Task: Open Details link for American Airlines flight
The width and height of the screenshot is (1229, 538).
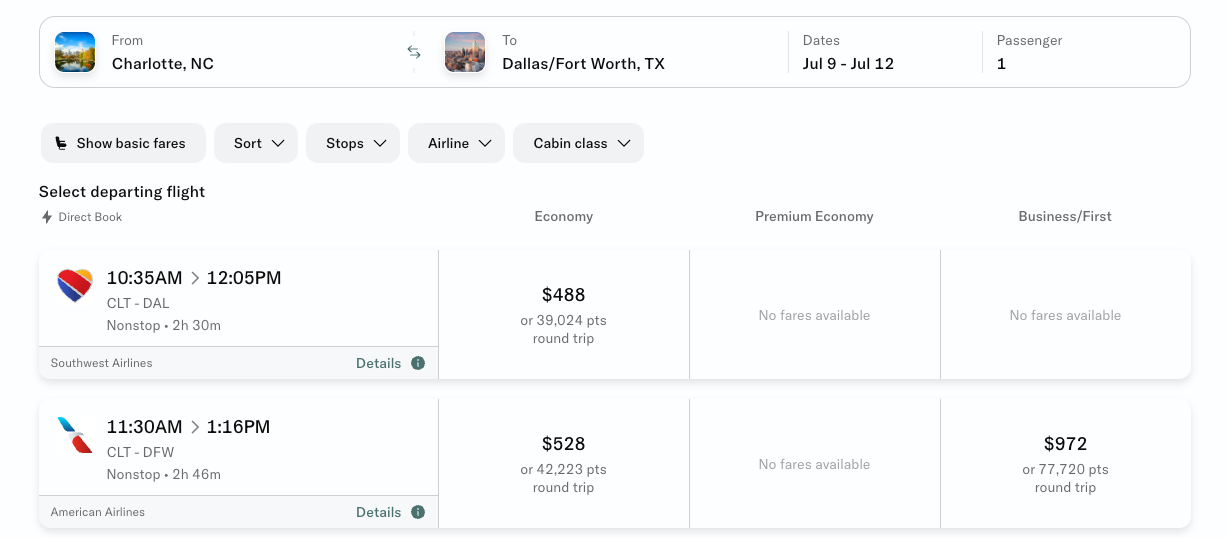Action: tap(378, 512)
